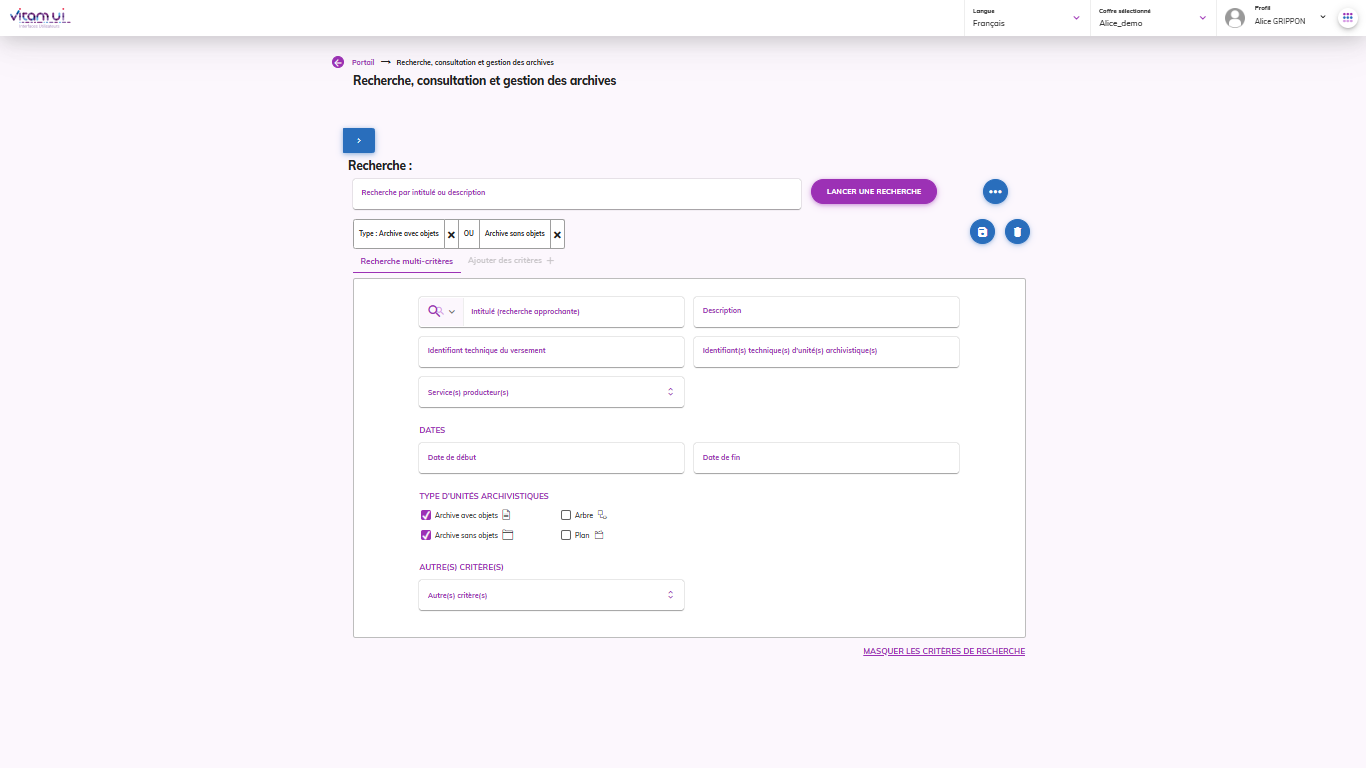Image resolution: width=1366 pixels, height=768 pixels.
Task: Check the 'Arbre' checkbox
Action: pos(566,516)
